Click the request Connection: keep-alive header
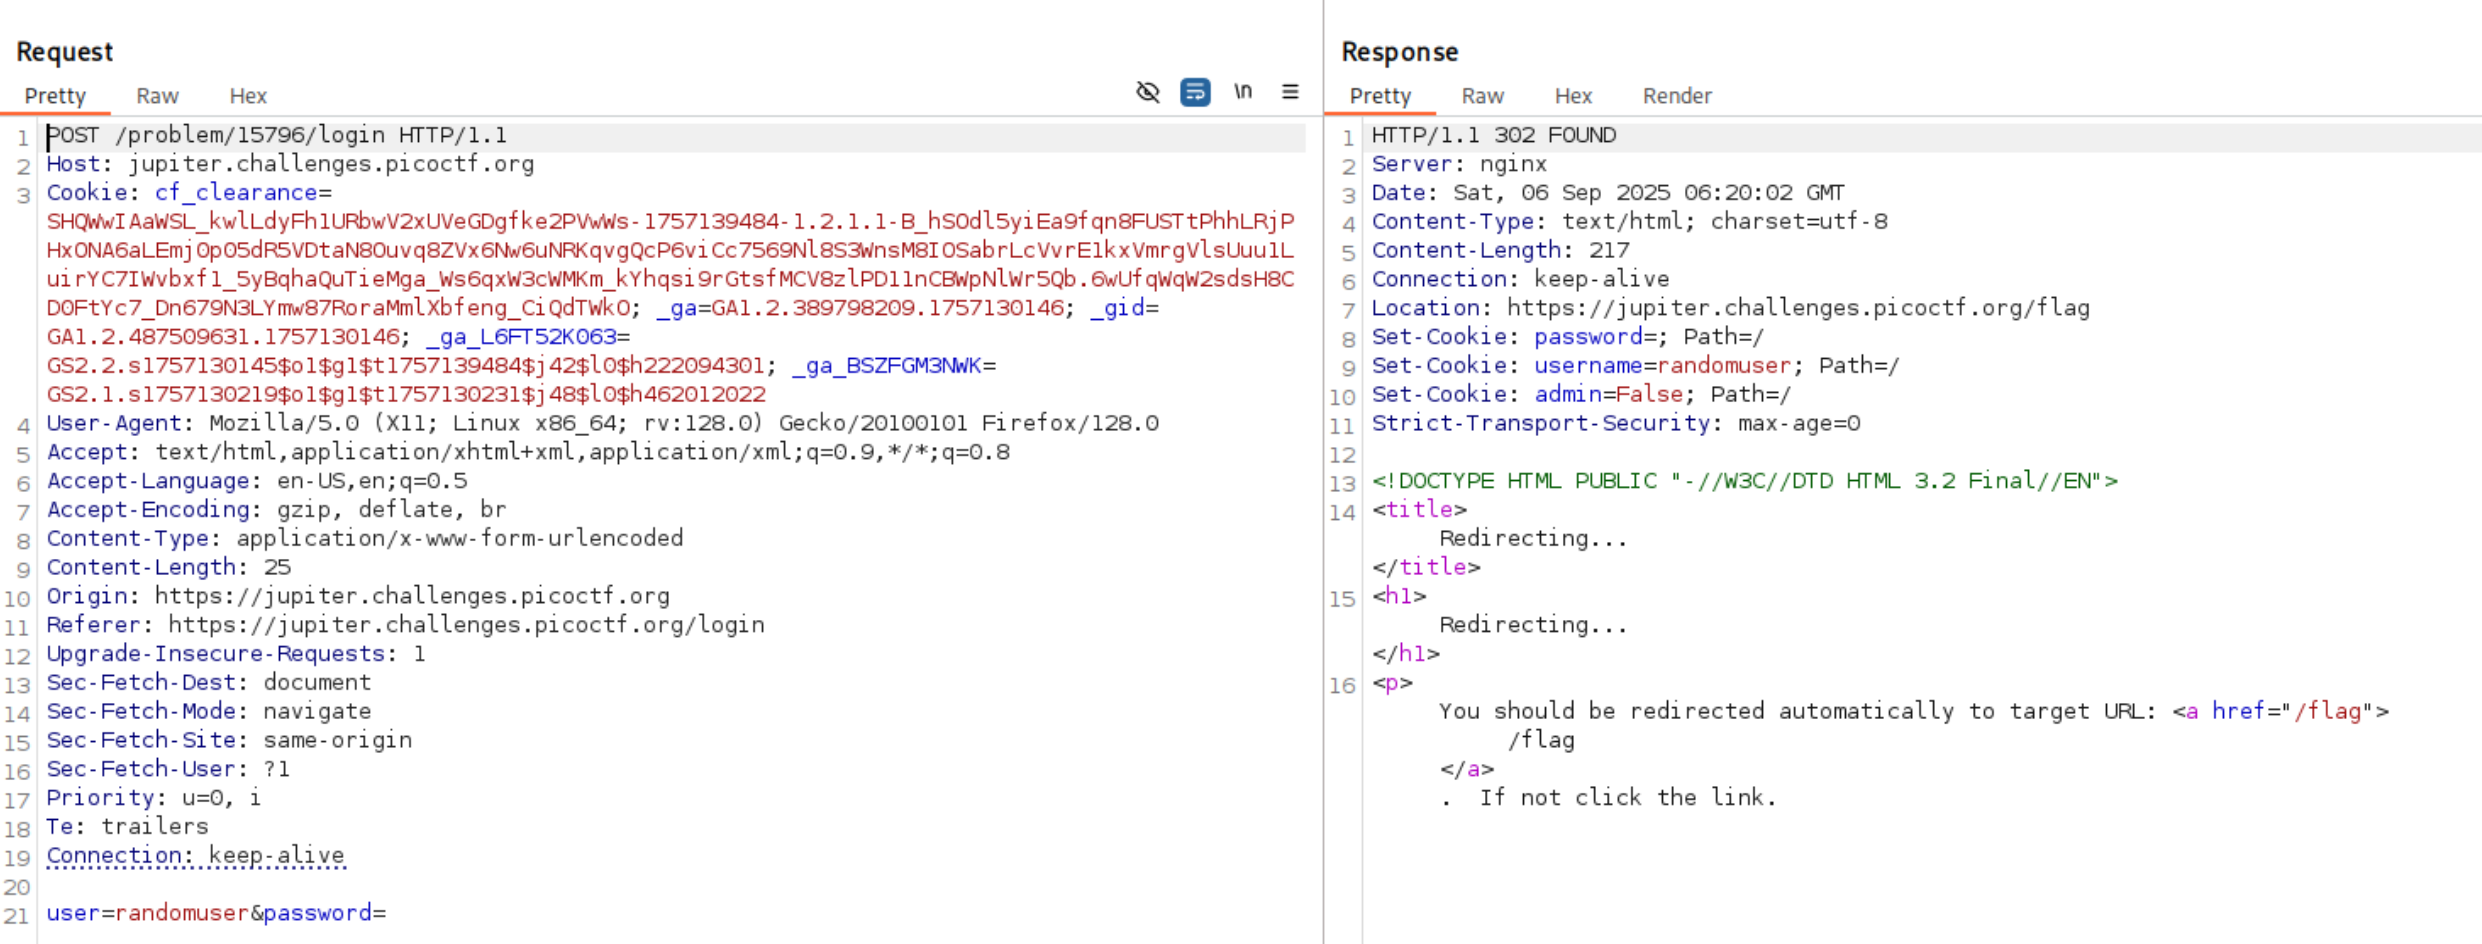Image resolution: width=2482 pixels, height=944 pixels. (195, 856)
